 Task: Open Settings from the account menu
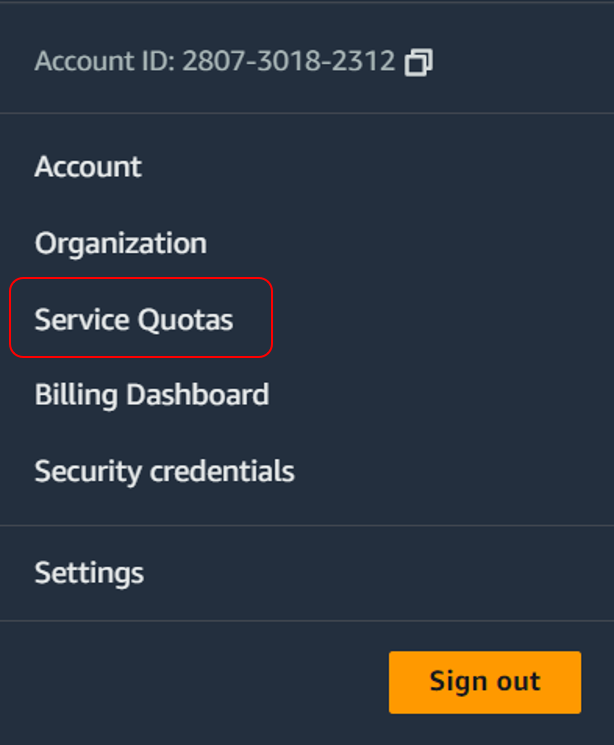89,573
